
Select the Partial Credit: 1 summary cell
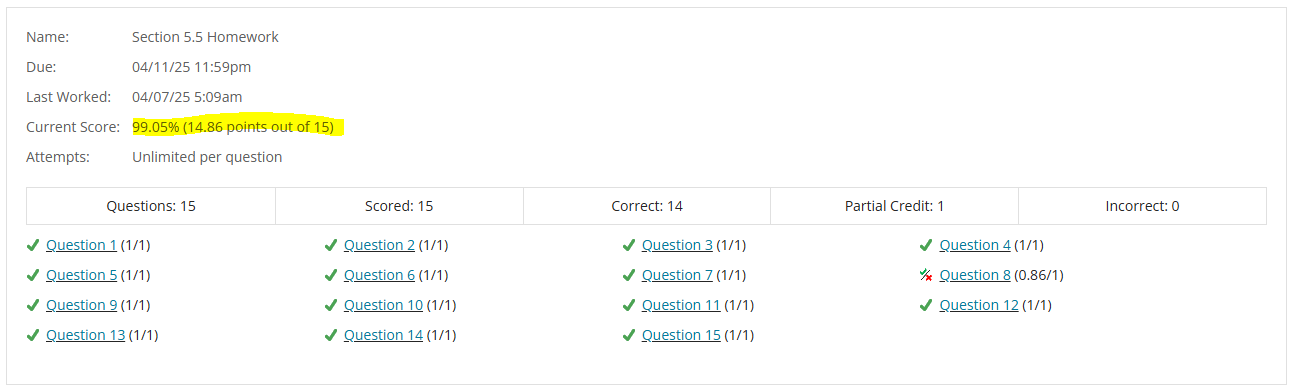[894, 206]
